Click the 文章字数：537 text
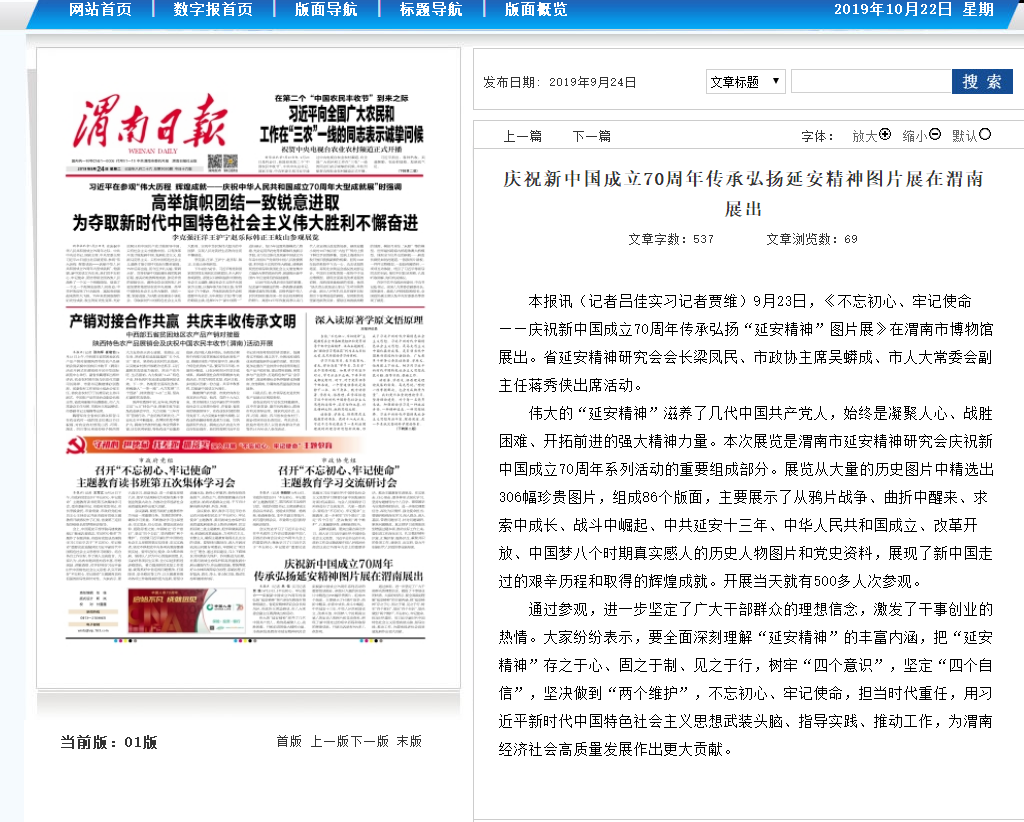Screen dimensions: 1024x822 (671, 239)
